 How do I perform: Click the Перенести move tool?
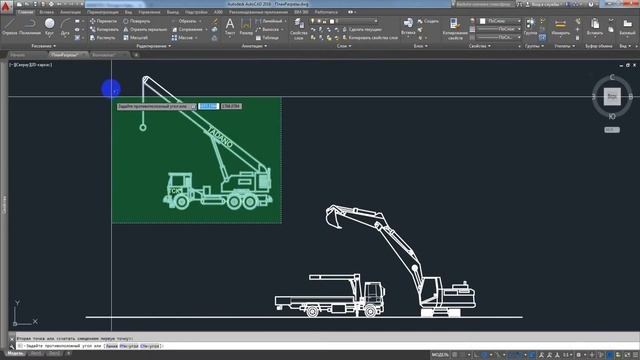pyautogui.click(x=103, y=21)
